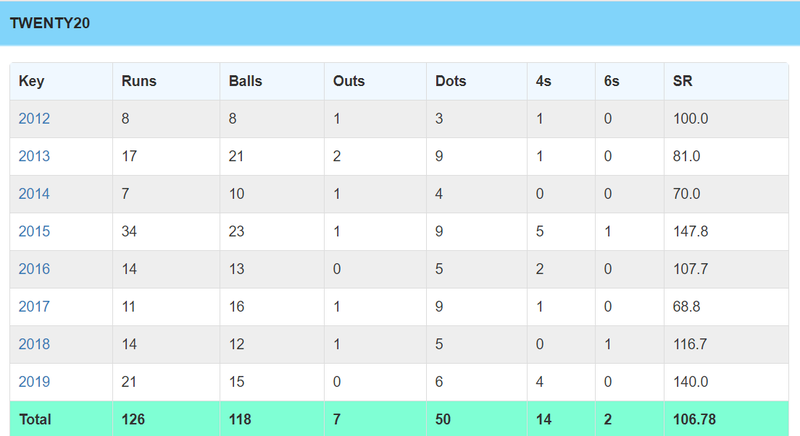
Task: Click the SR column header
Action: tap(682, 81)
